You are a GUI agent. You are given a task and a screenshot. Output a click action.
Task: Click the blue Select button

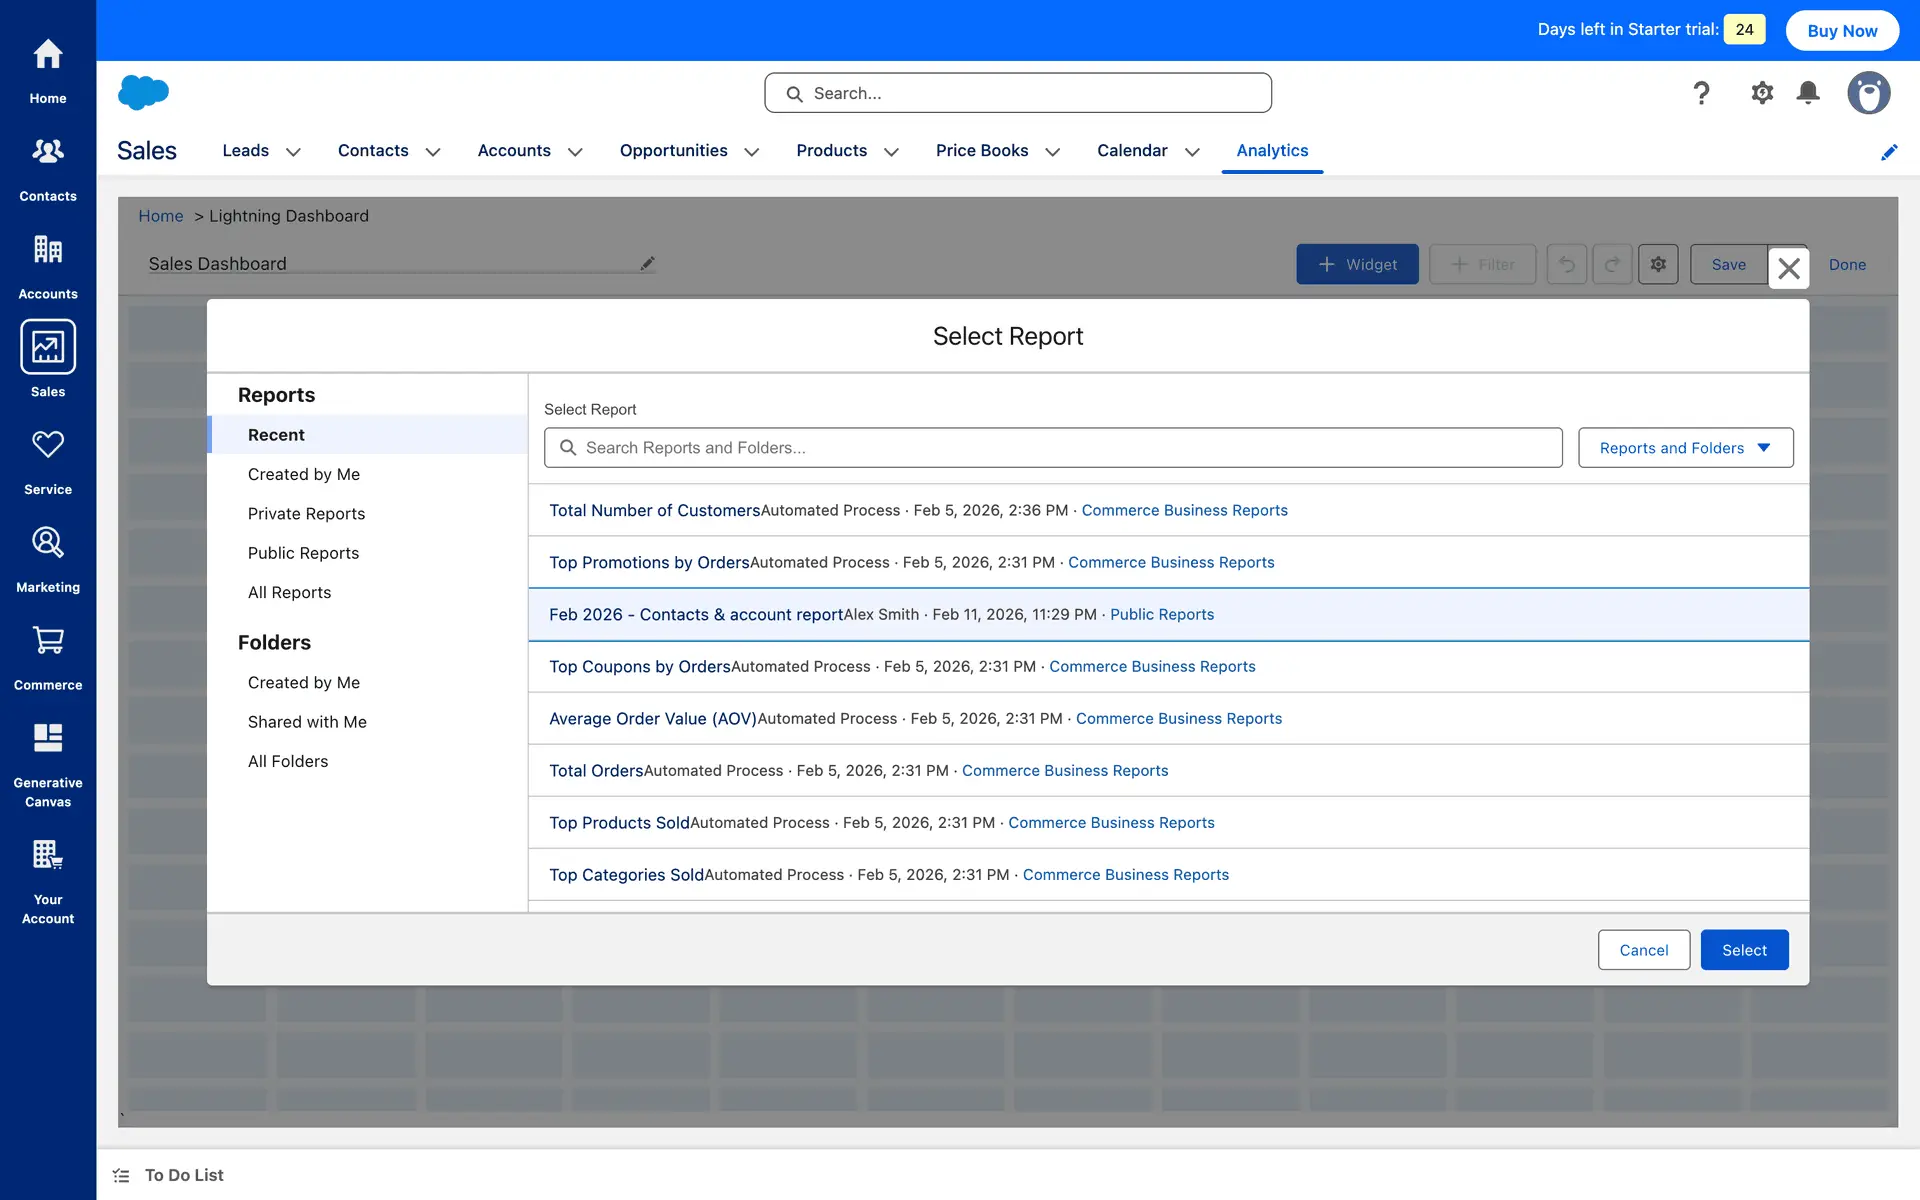pyautogui.click(x=1743, y=950)
